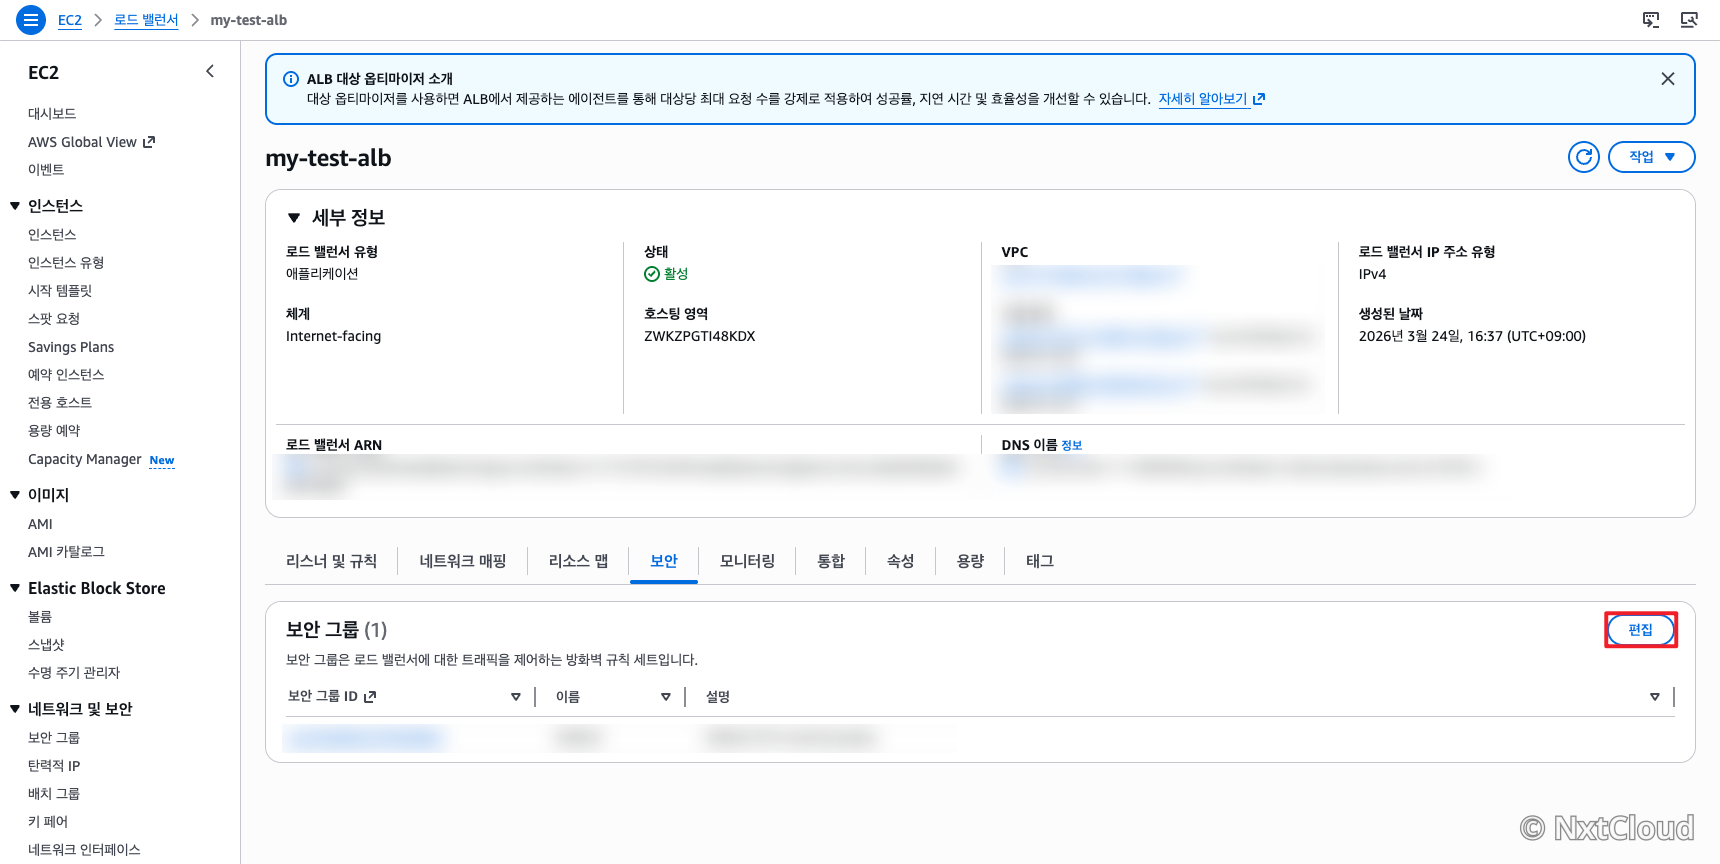Open AWS Global View in the sidebar
Image resolution: width=1720 pixels, height=864 pixels.
point(91,142)
